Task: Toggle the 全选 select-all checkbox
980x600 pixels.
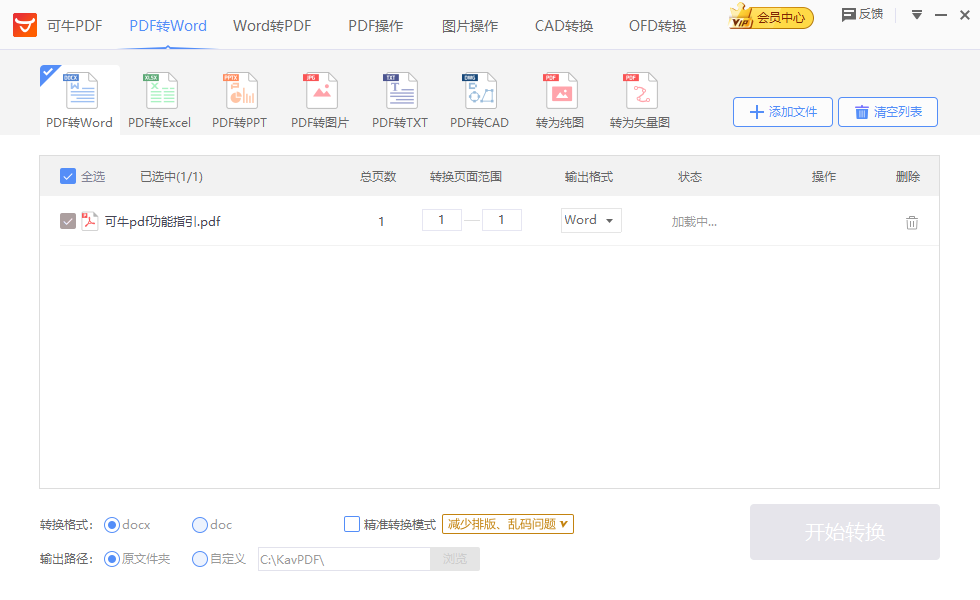Action: coord(68,176)
